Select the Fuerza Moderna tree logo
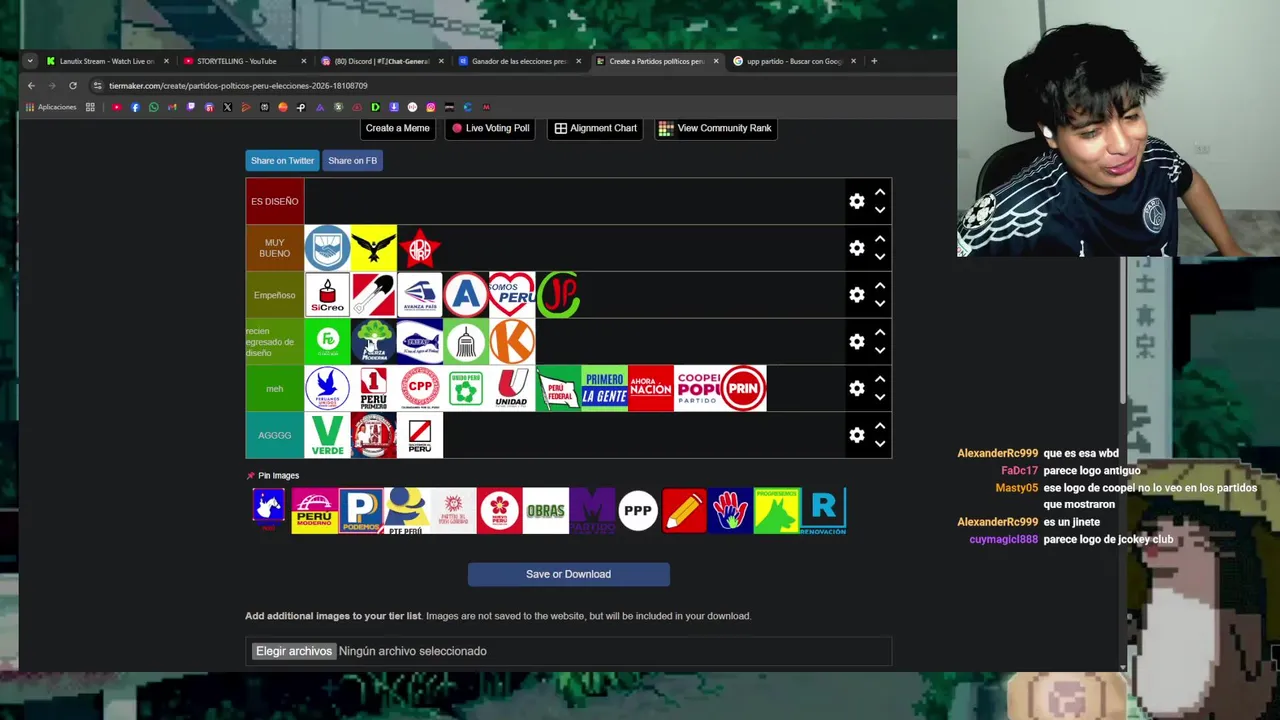1280x720 pixels. [374, 342]
